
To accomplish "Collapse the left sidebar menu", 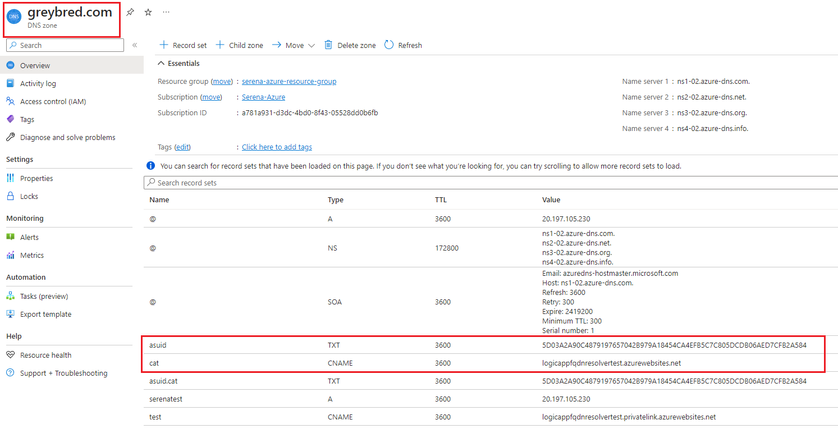I will [135, 45].
